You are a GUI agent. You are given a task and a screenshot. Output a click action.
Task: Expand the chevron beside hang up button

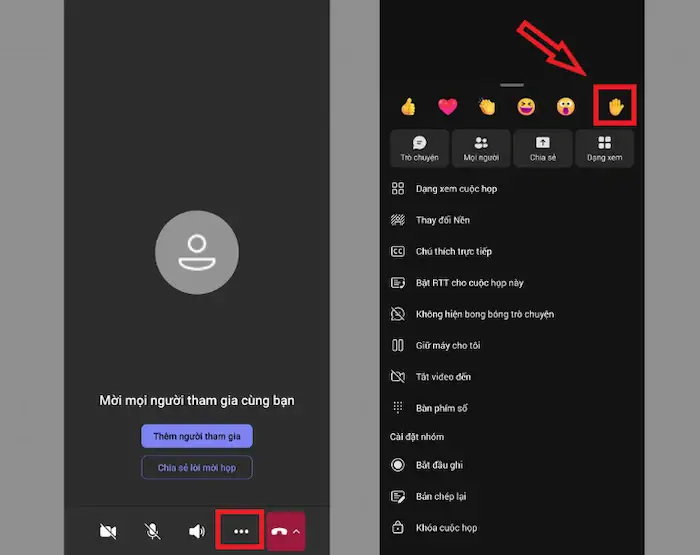tap(296, 532)
